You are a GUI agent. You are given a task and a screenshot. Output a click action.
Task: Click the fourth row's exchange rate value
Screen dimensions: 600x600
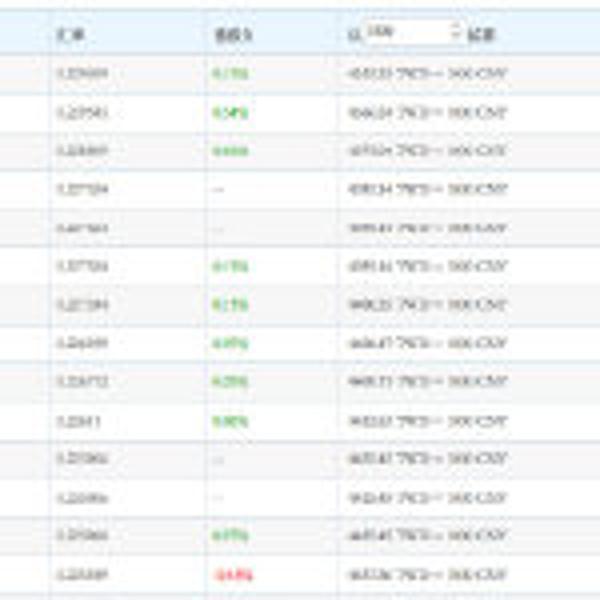coord(81,189)
